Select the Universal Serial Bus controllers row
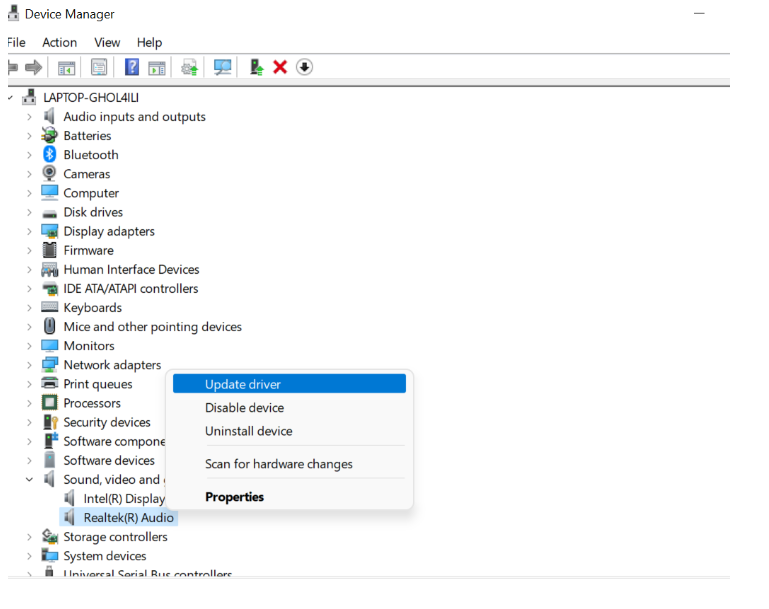 147,573
